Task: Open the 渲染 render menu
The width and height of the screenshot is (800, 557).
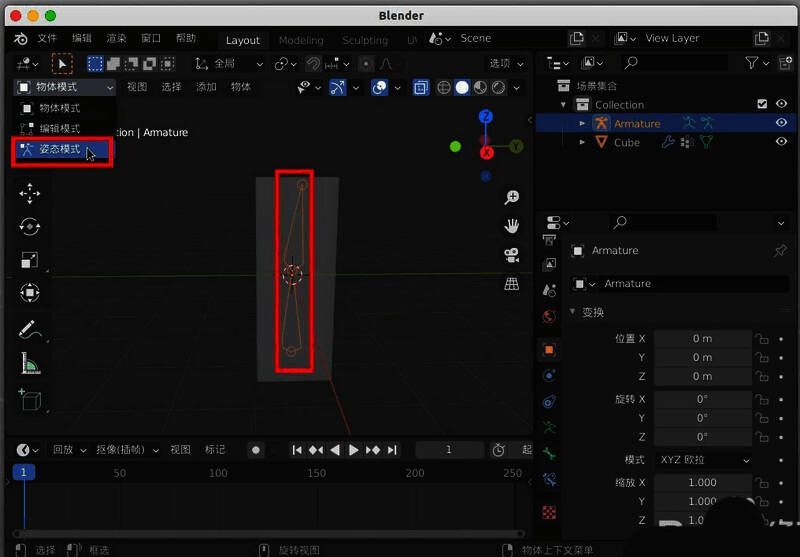Action: point(116,39)
